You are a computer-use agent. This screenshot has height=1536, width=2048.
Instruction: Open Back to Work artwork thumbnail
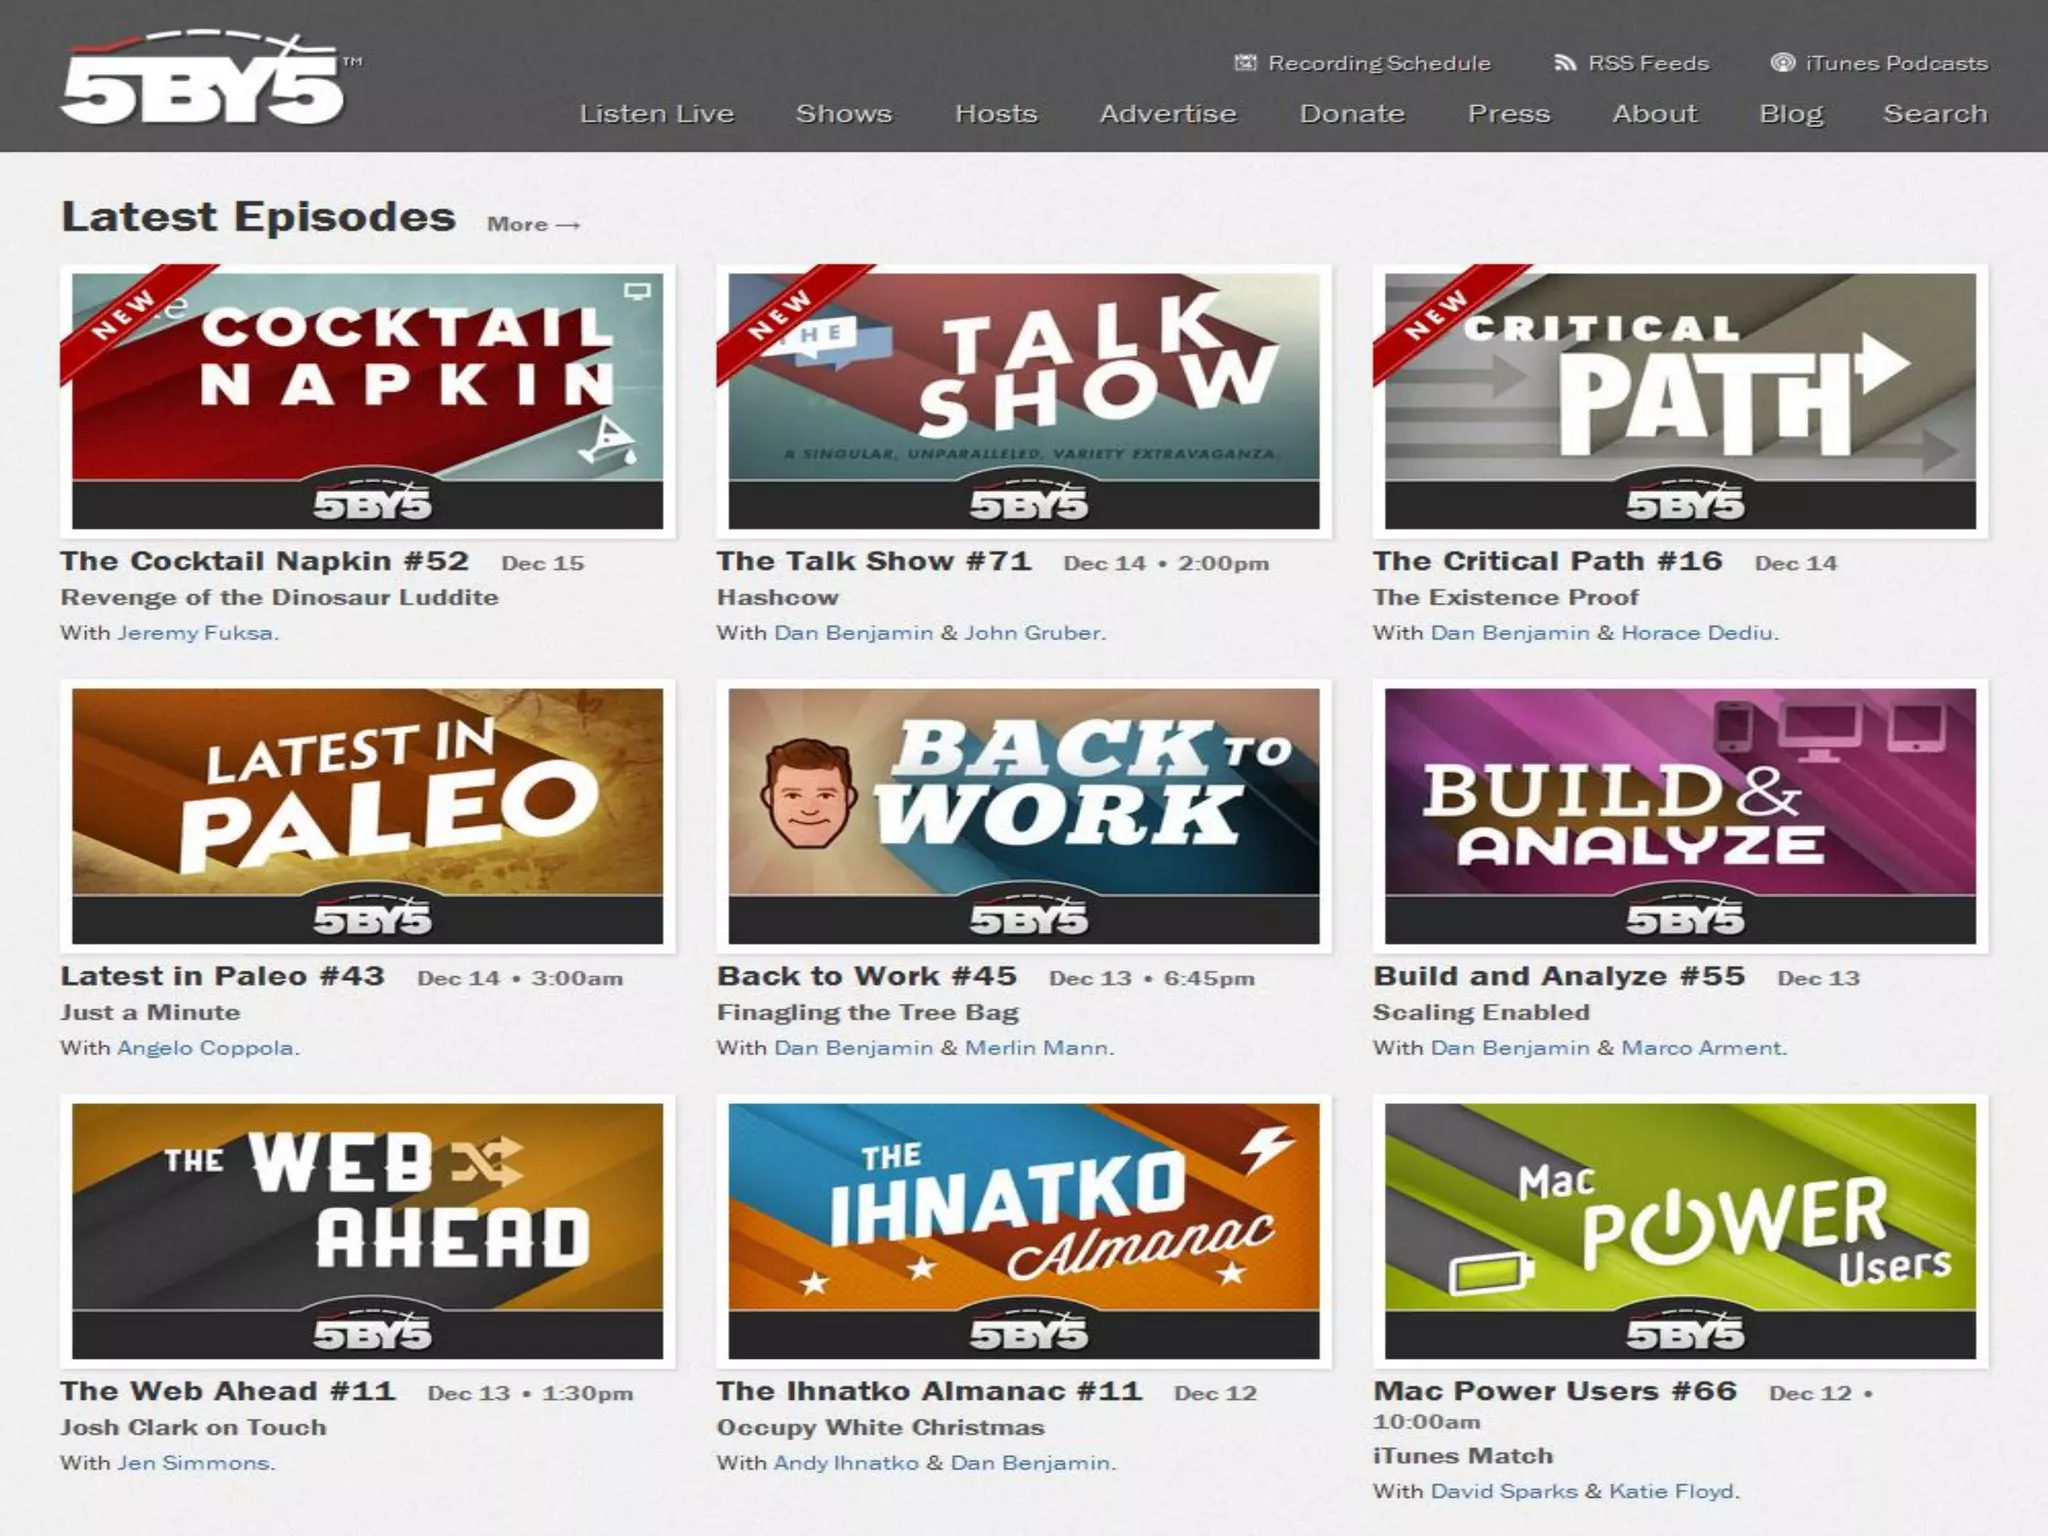point(1023,815)
